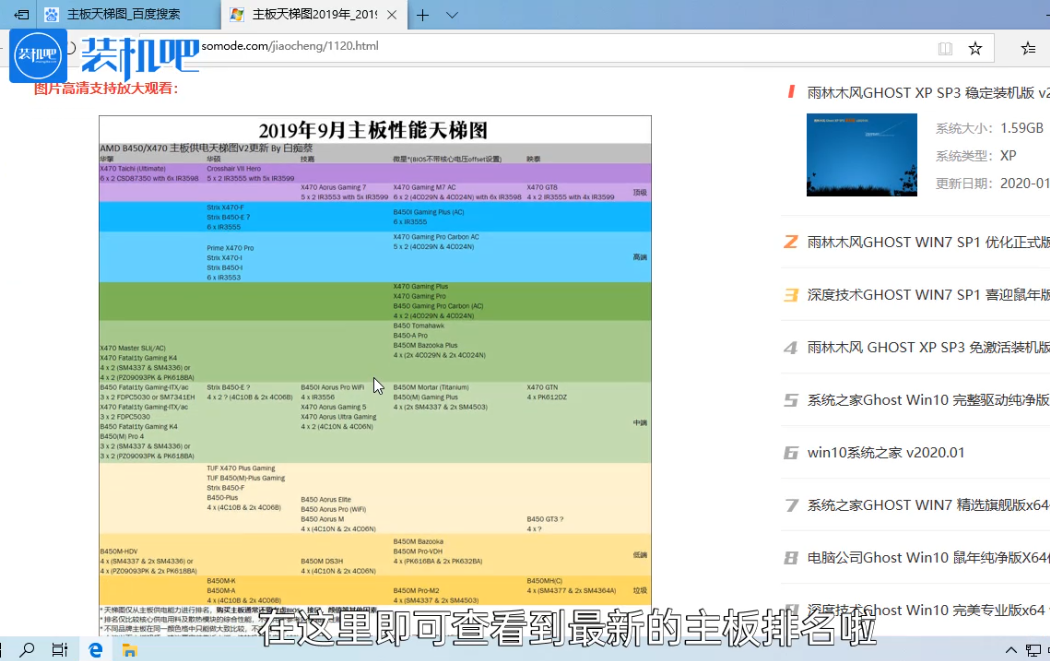Image resolution: width=1050 pixels, height=661 pixels.
Task: Launch Edge from the taskbar
Action: (96, 650)
